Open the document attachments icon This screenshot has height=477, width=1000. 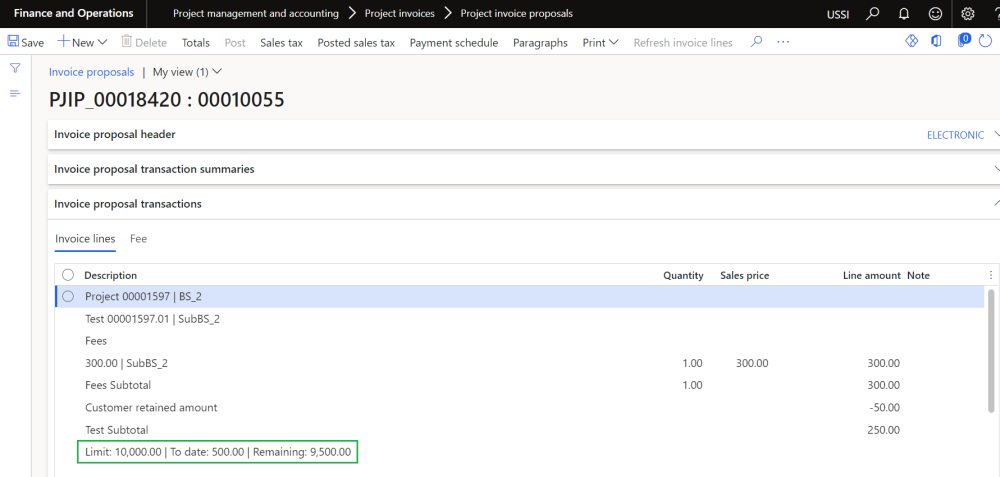[963, 42]
